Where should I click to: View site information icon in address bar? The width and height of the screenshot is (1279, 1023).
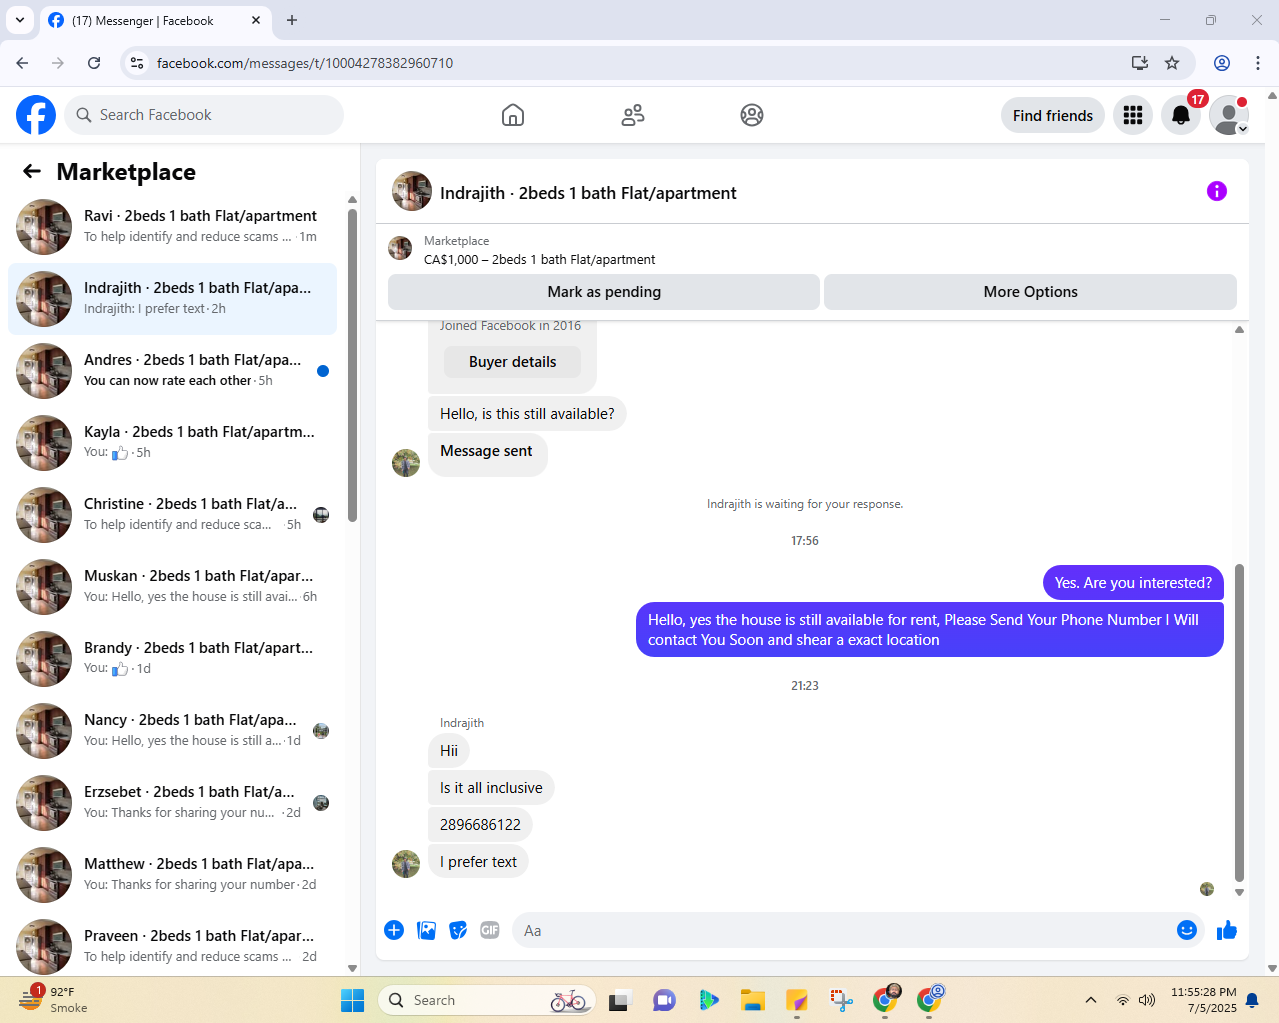coord(137,63)
